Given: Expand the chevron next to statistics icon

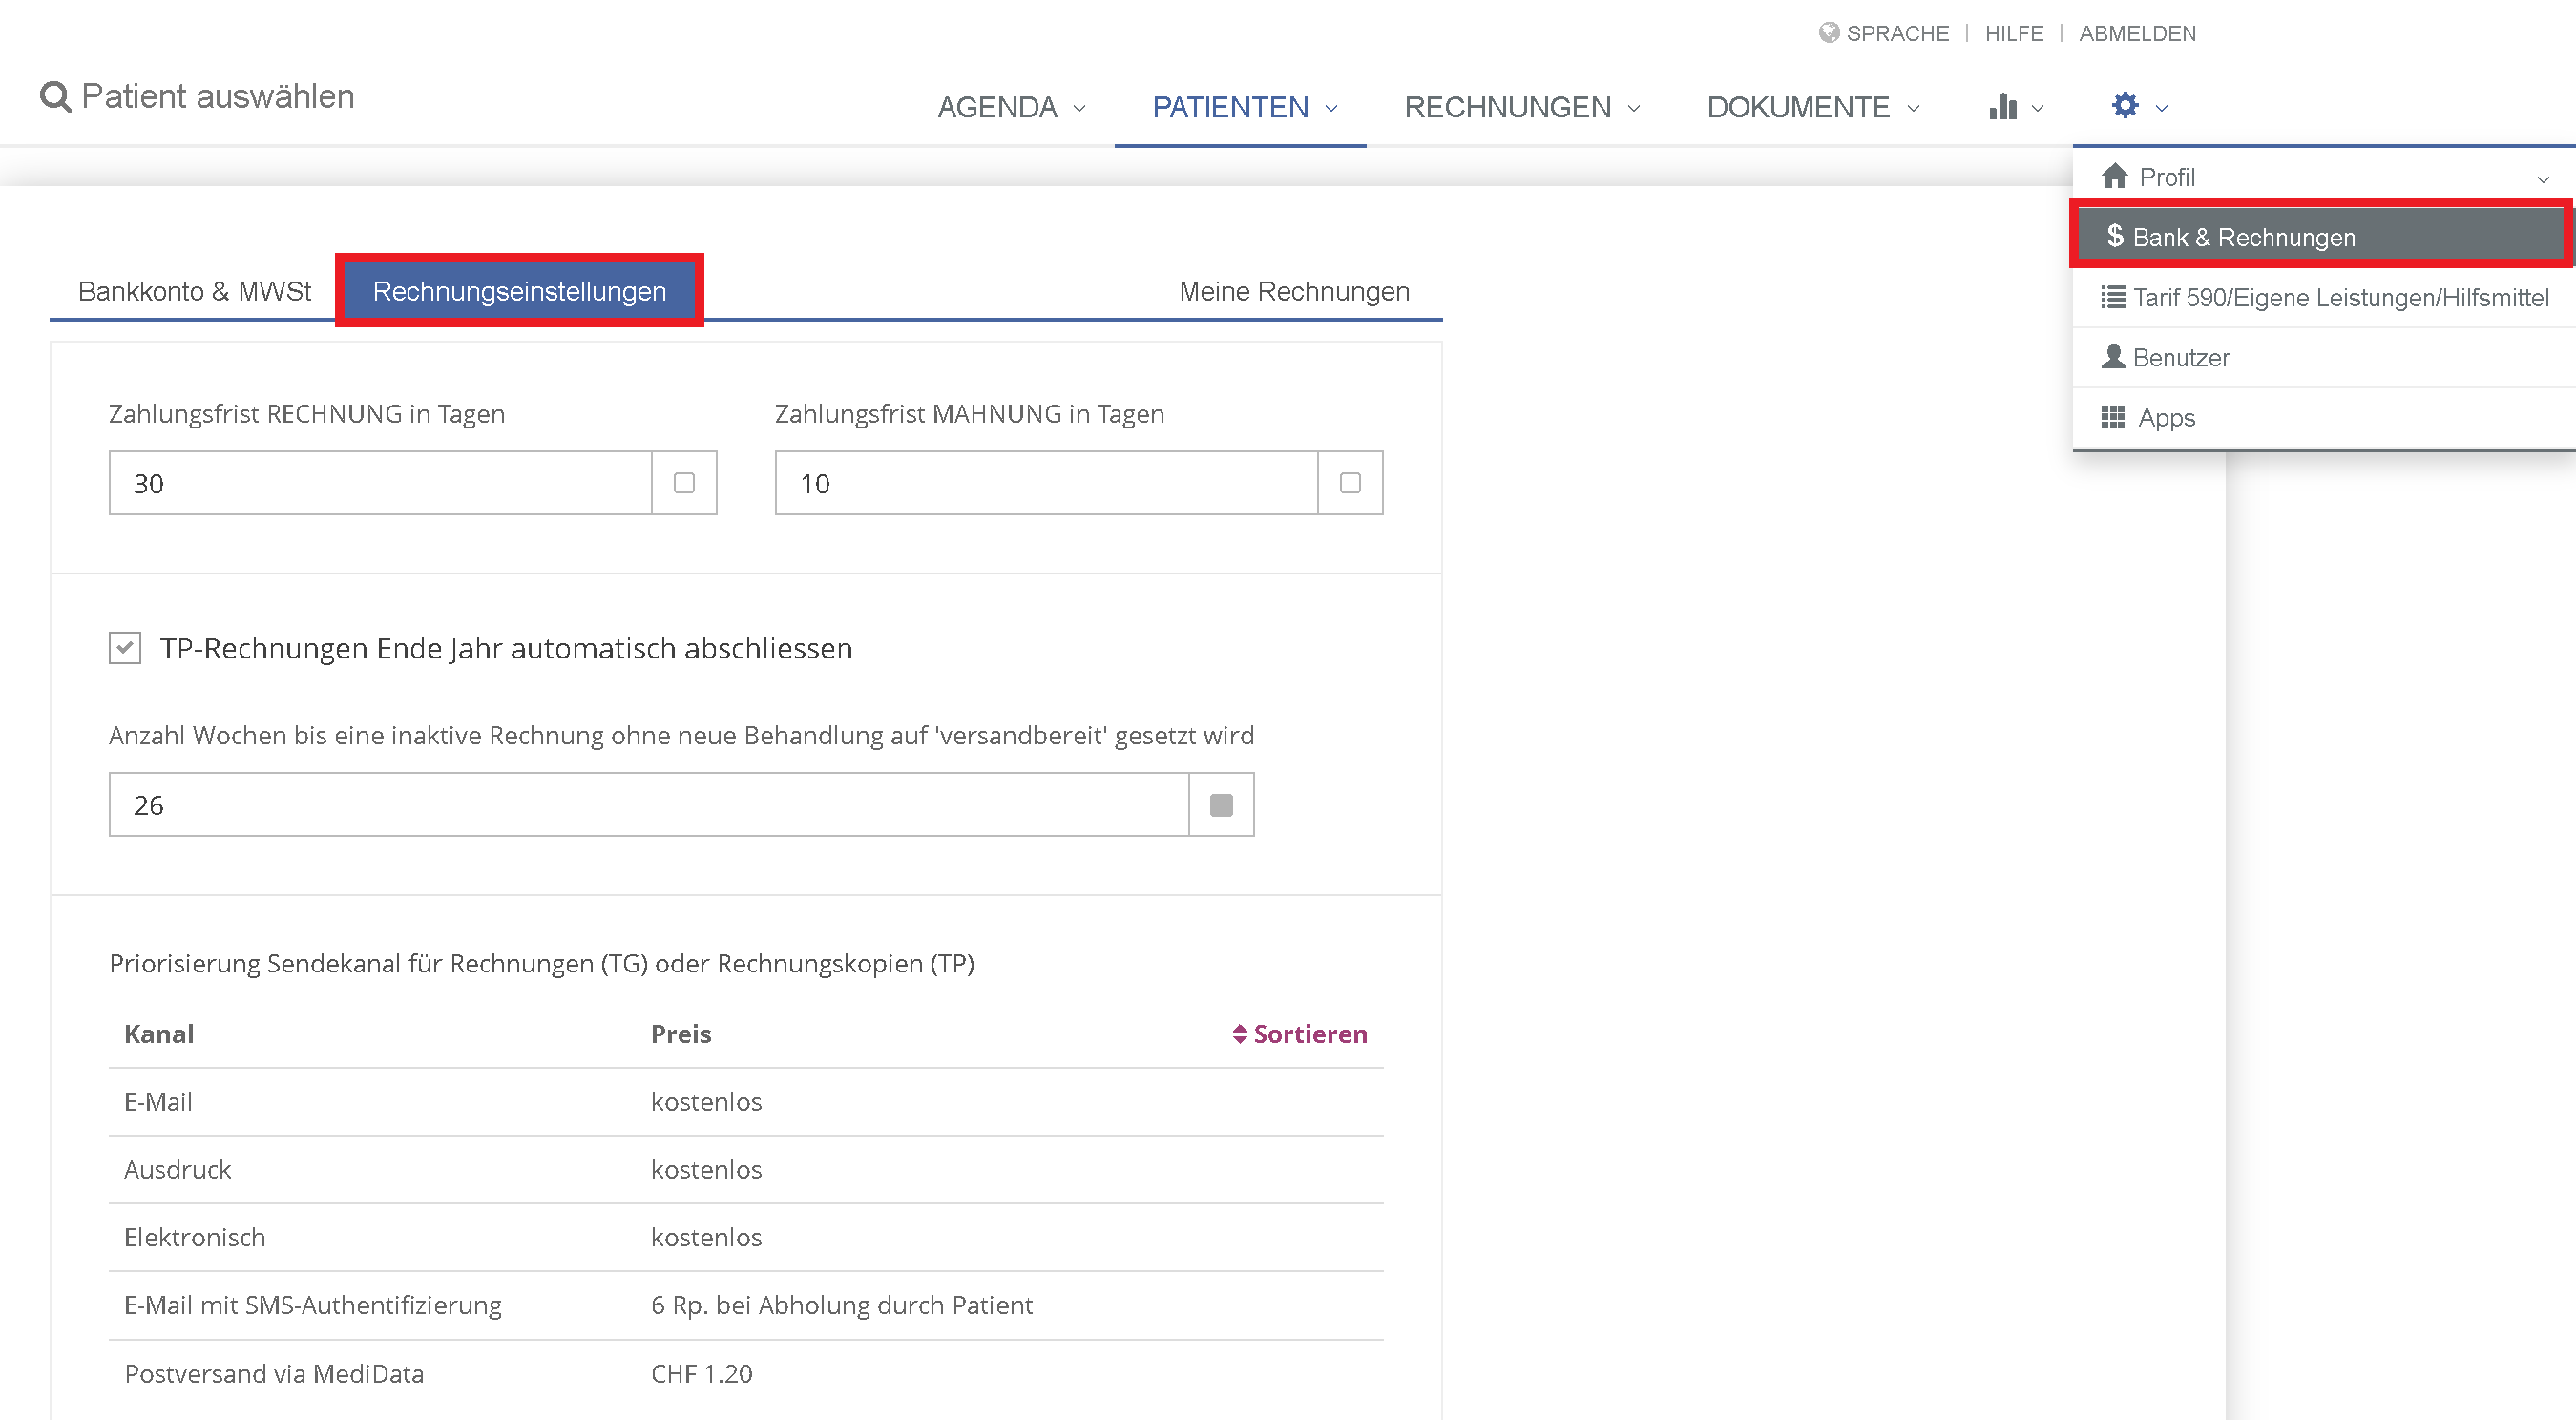Looking at the screenshot, I should pos(2037,108).
